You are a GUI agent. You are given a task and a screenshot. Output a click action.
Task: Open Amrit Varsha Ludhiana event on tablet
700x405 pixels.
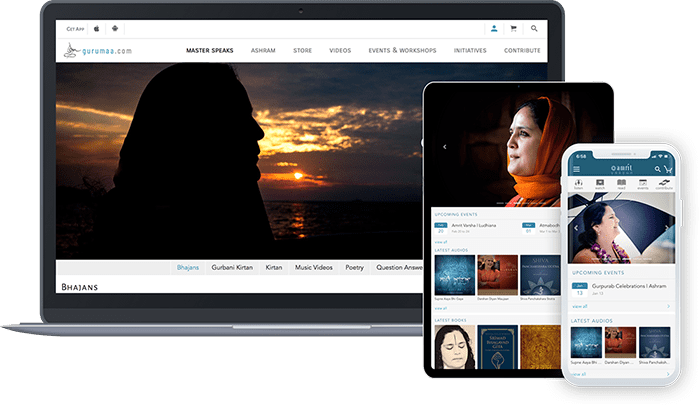coord(473,225)
